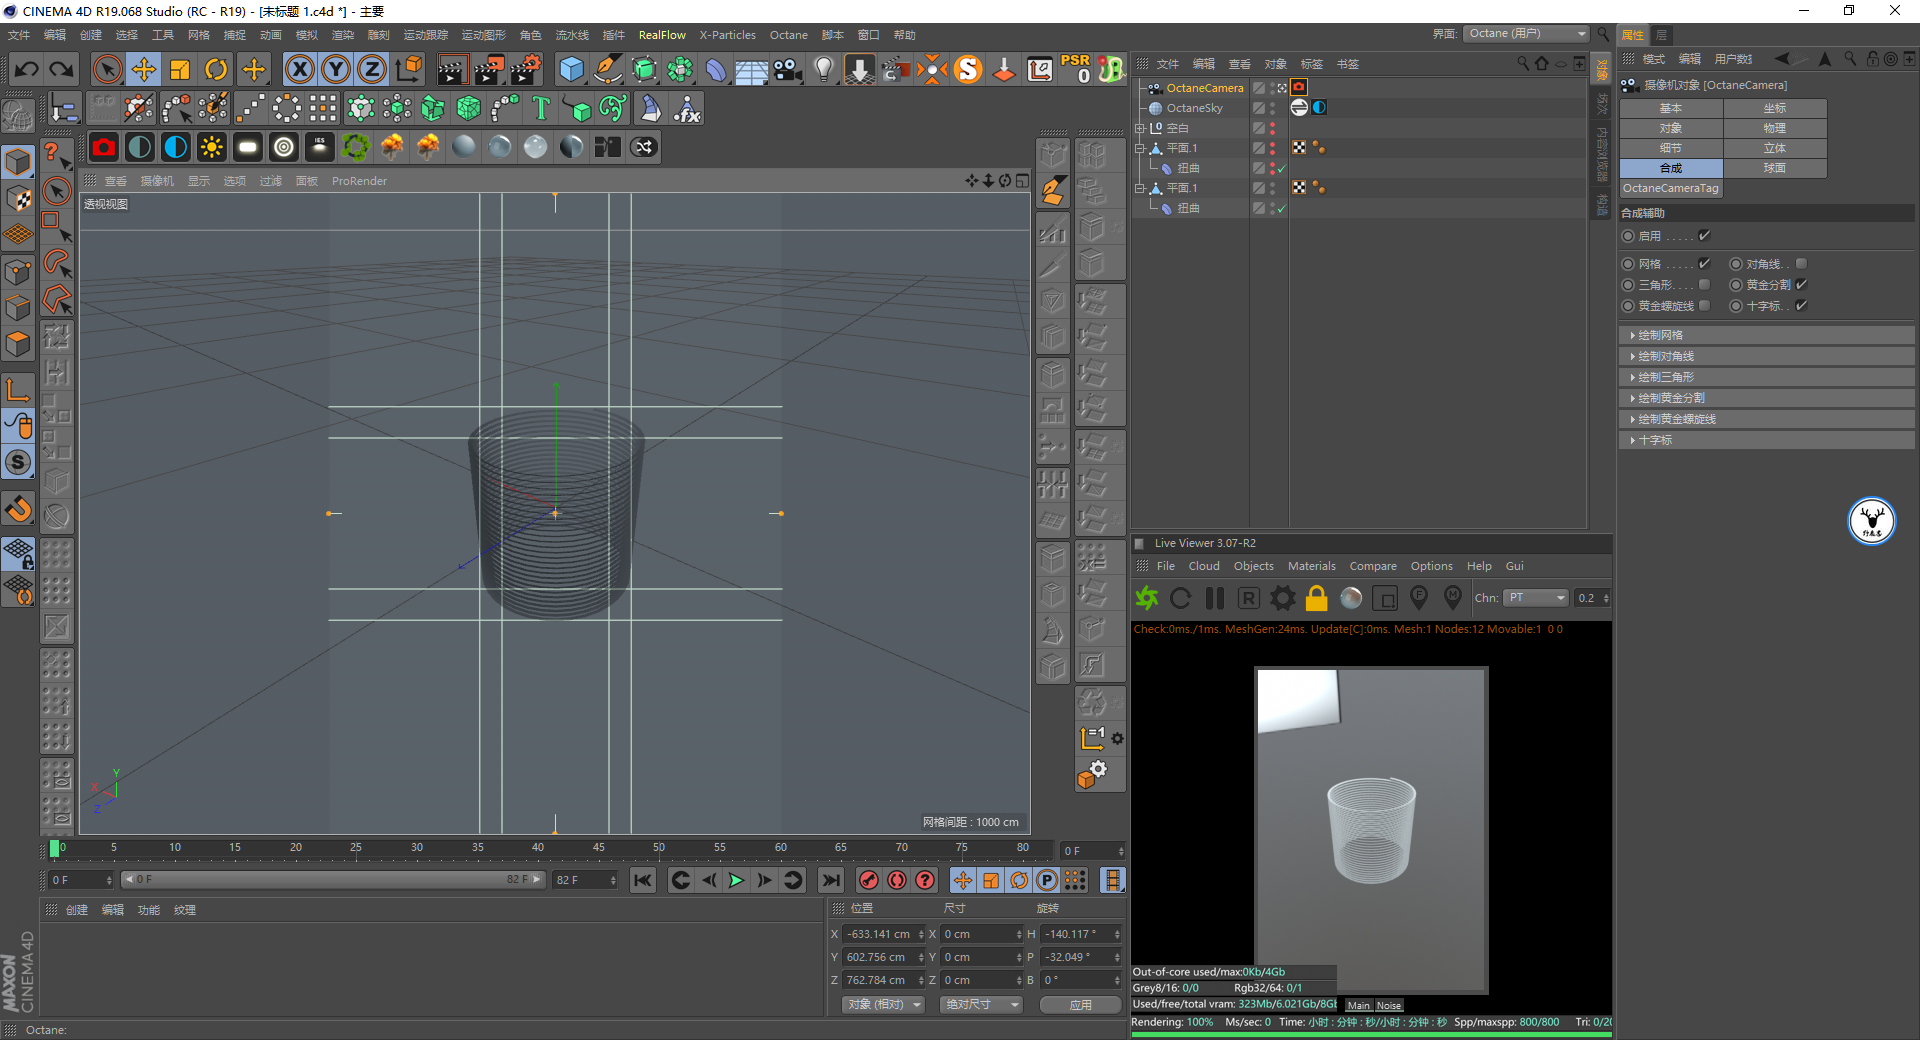This screenshot has width=1920, height=1040.
Task: Open the 对象 (相对) coordinate dropdown
Action: [x=885, y=1004]
